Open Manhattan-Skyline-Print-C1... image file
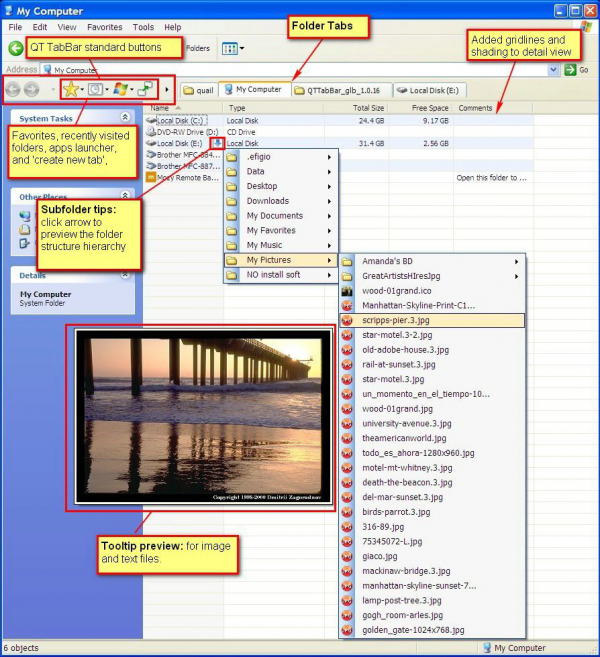 [x=432, y=305]
